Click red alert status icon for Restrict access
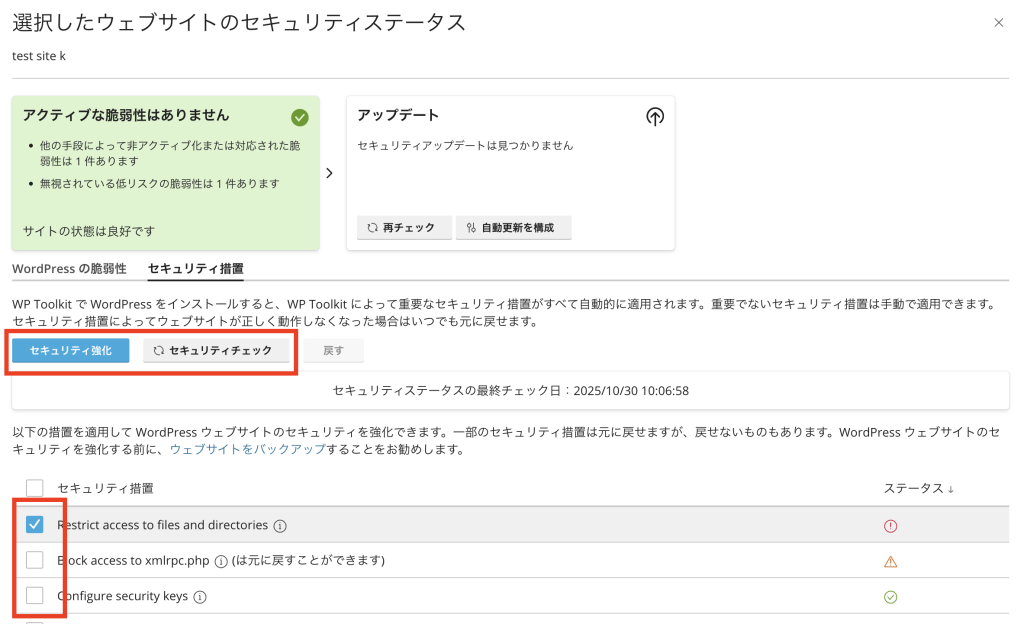The height and width of the screenshot is (624, 1024). click(x=890, y=526)
